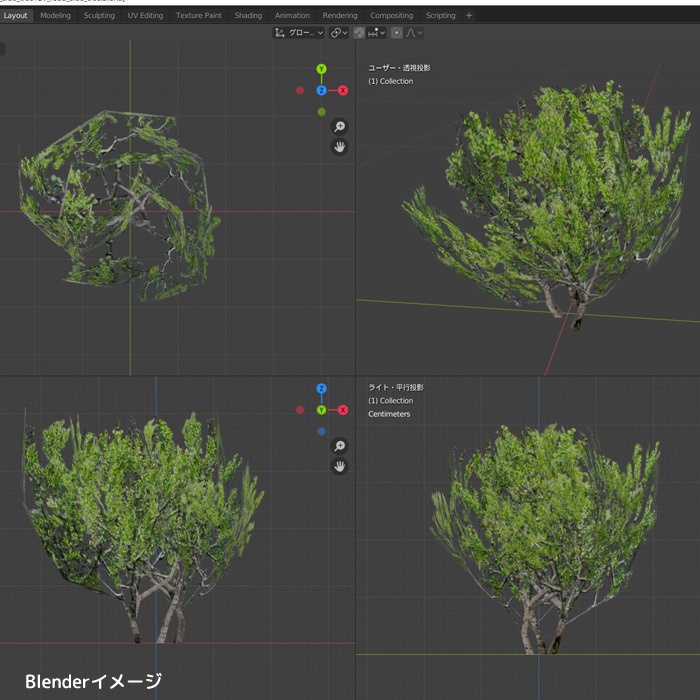Open the transform pivot point dropdown
Screen dimensions: 700x700
click(x=339, y=33)
